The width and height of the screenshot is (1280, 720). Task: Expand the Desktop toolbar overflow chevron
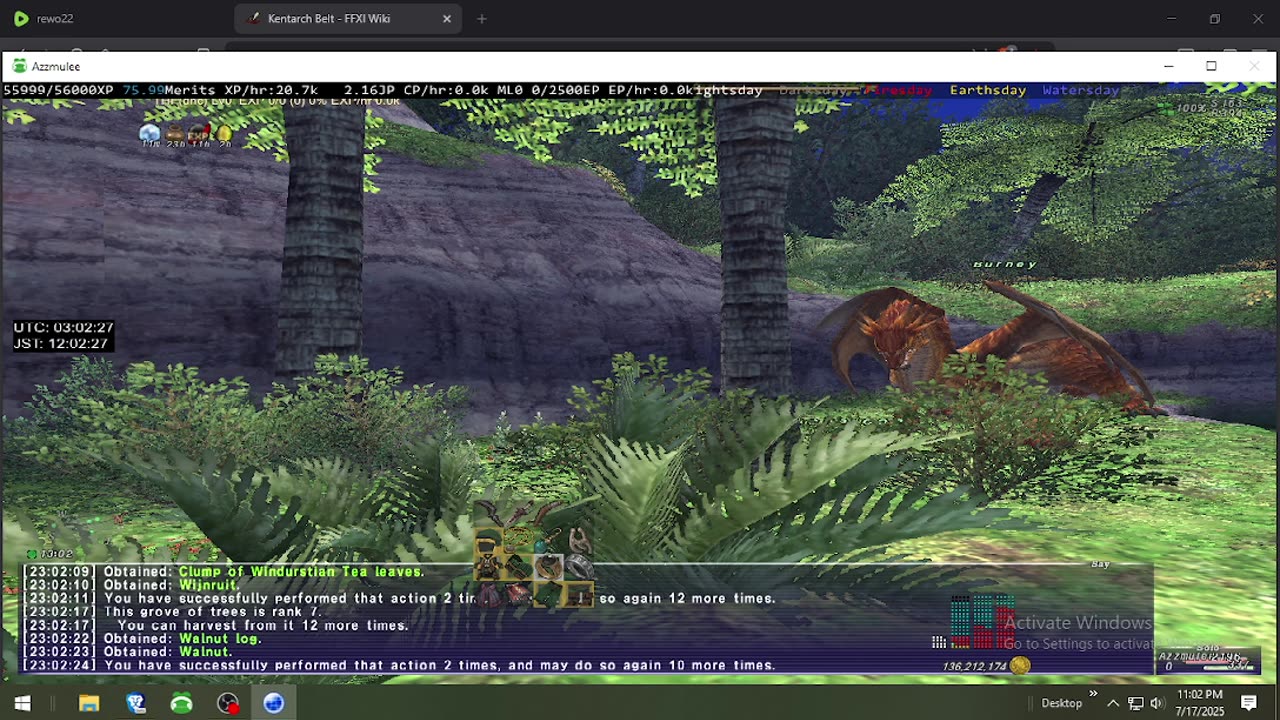(x=1093, y=694)
